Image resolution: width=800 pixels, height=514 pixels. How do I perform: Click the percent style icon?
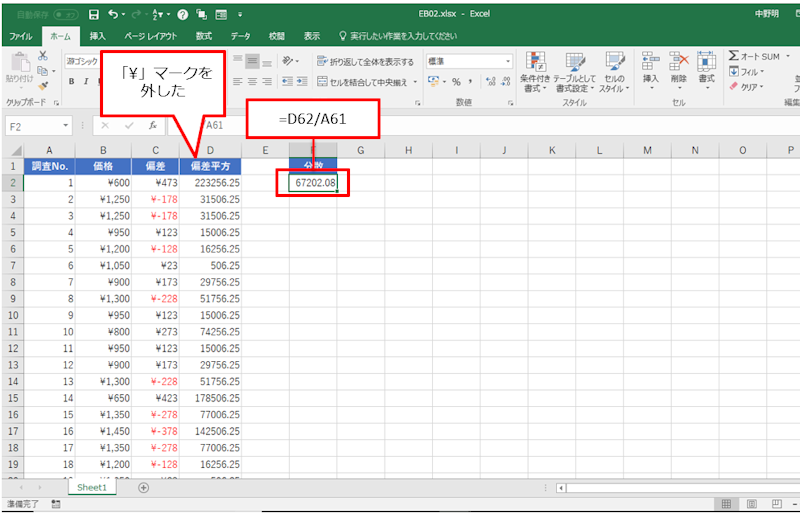point(456,82)
